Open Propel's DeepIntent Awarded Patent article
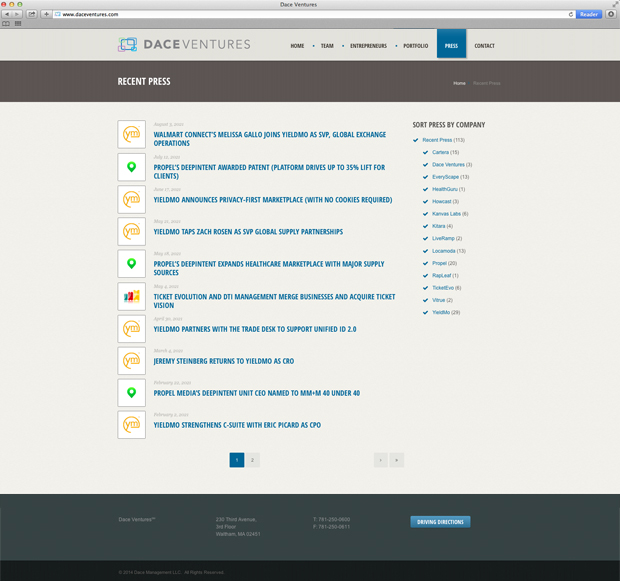The height and width of the screenshot is (581, 620). pyautogui.click(x=269, y=172)
